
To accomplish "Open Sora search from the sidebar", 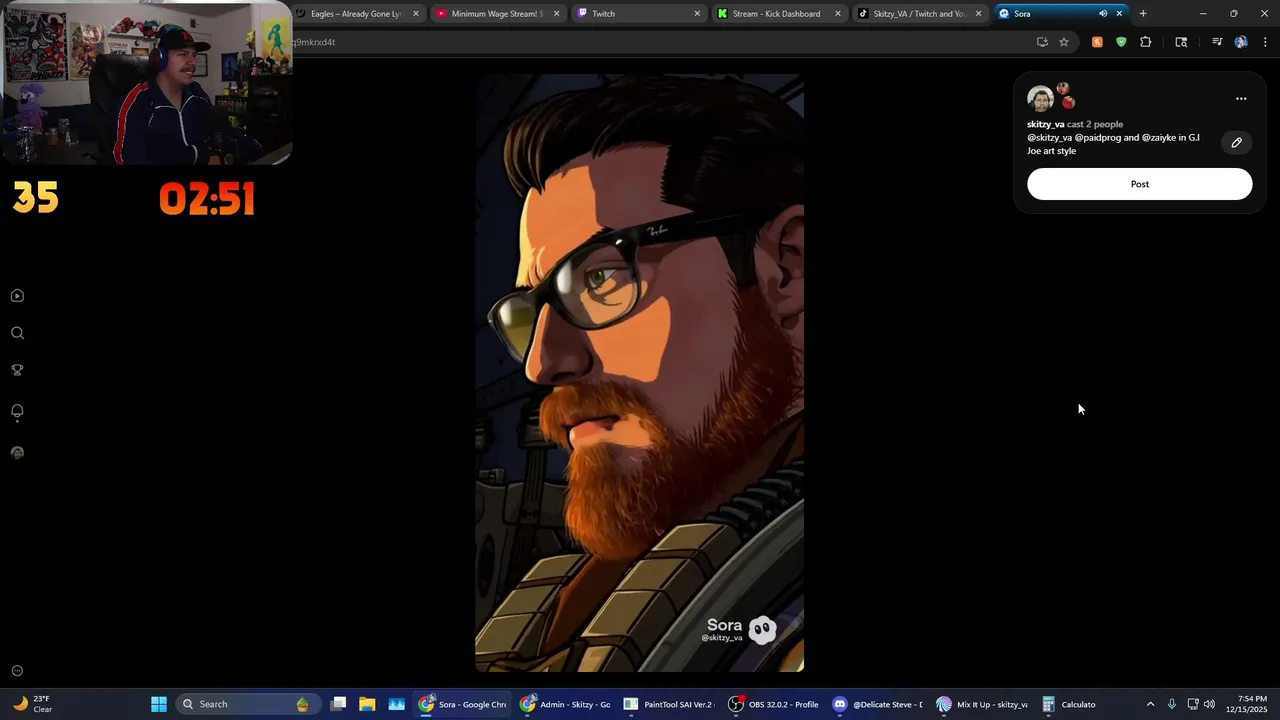I will coord(17,333).
